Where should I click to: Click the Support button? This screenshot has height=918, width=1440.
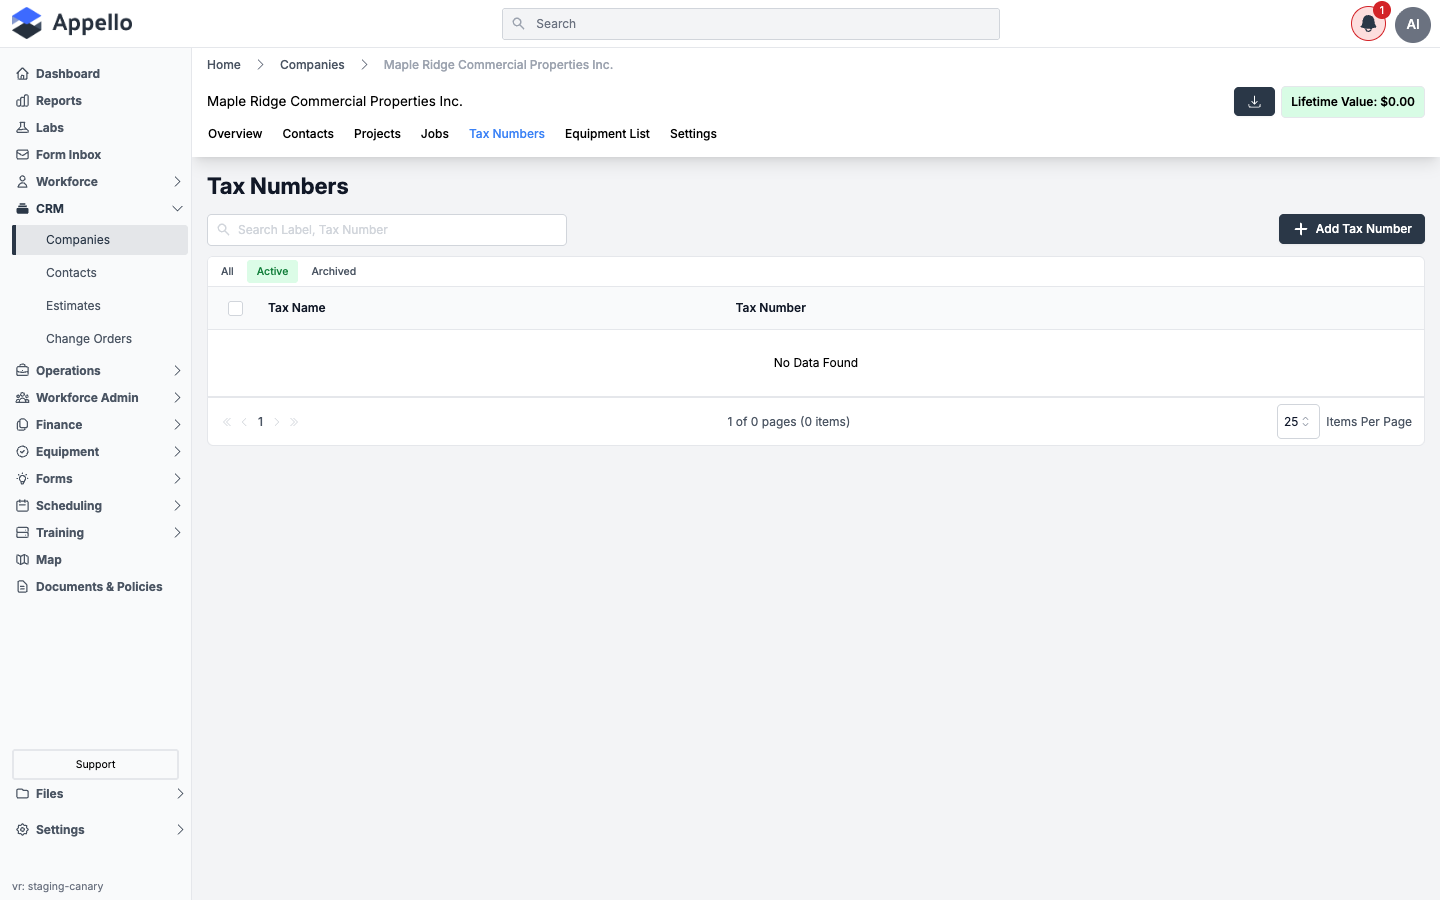pyautogui.click(x=95, y=765)
